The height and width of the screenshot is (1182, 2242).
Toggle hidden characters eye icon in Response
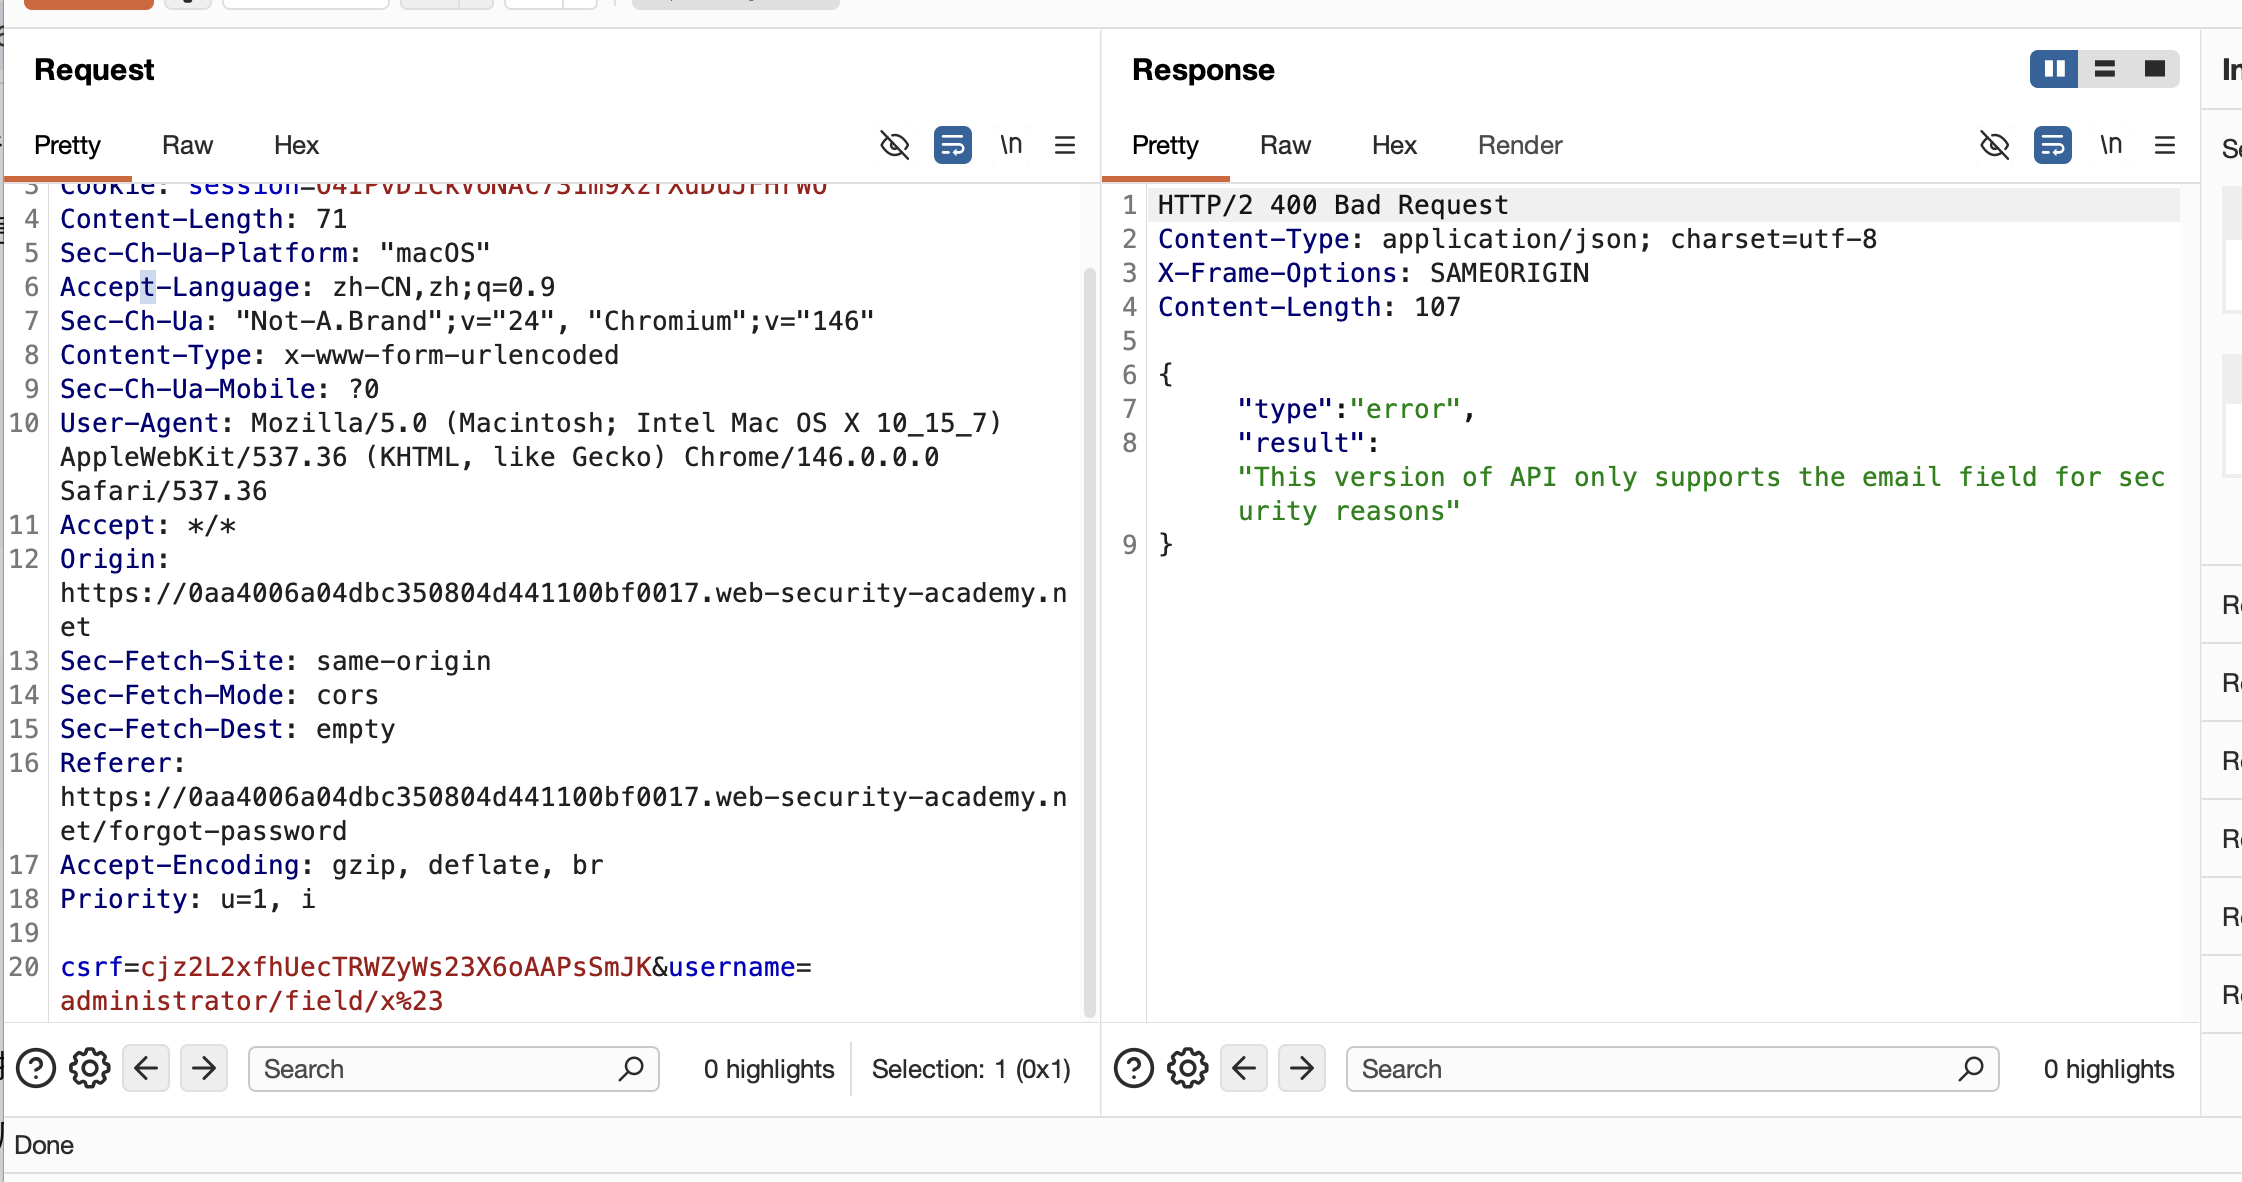pyautogui.click(x=1994, y=145)
